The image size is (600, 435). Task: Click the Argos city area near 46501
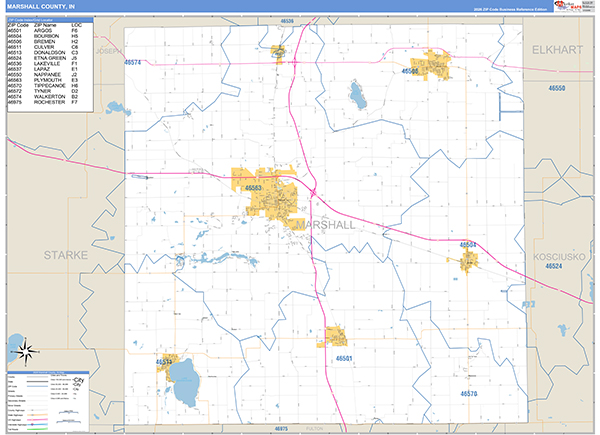333,337
